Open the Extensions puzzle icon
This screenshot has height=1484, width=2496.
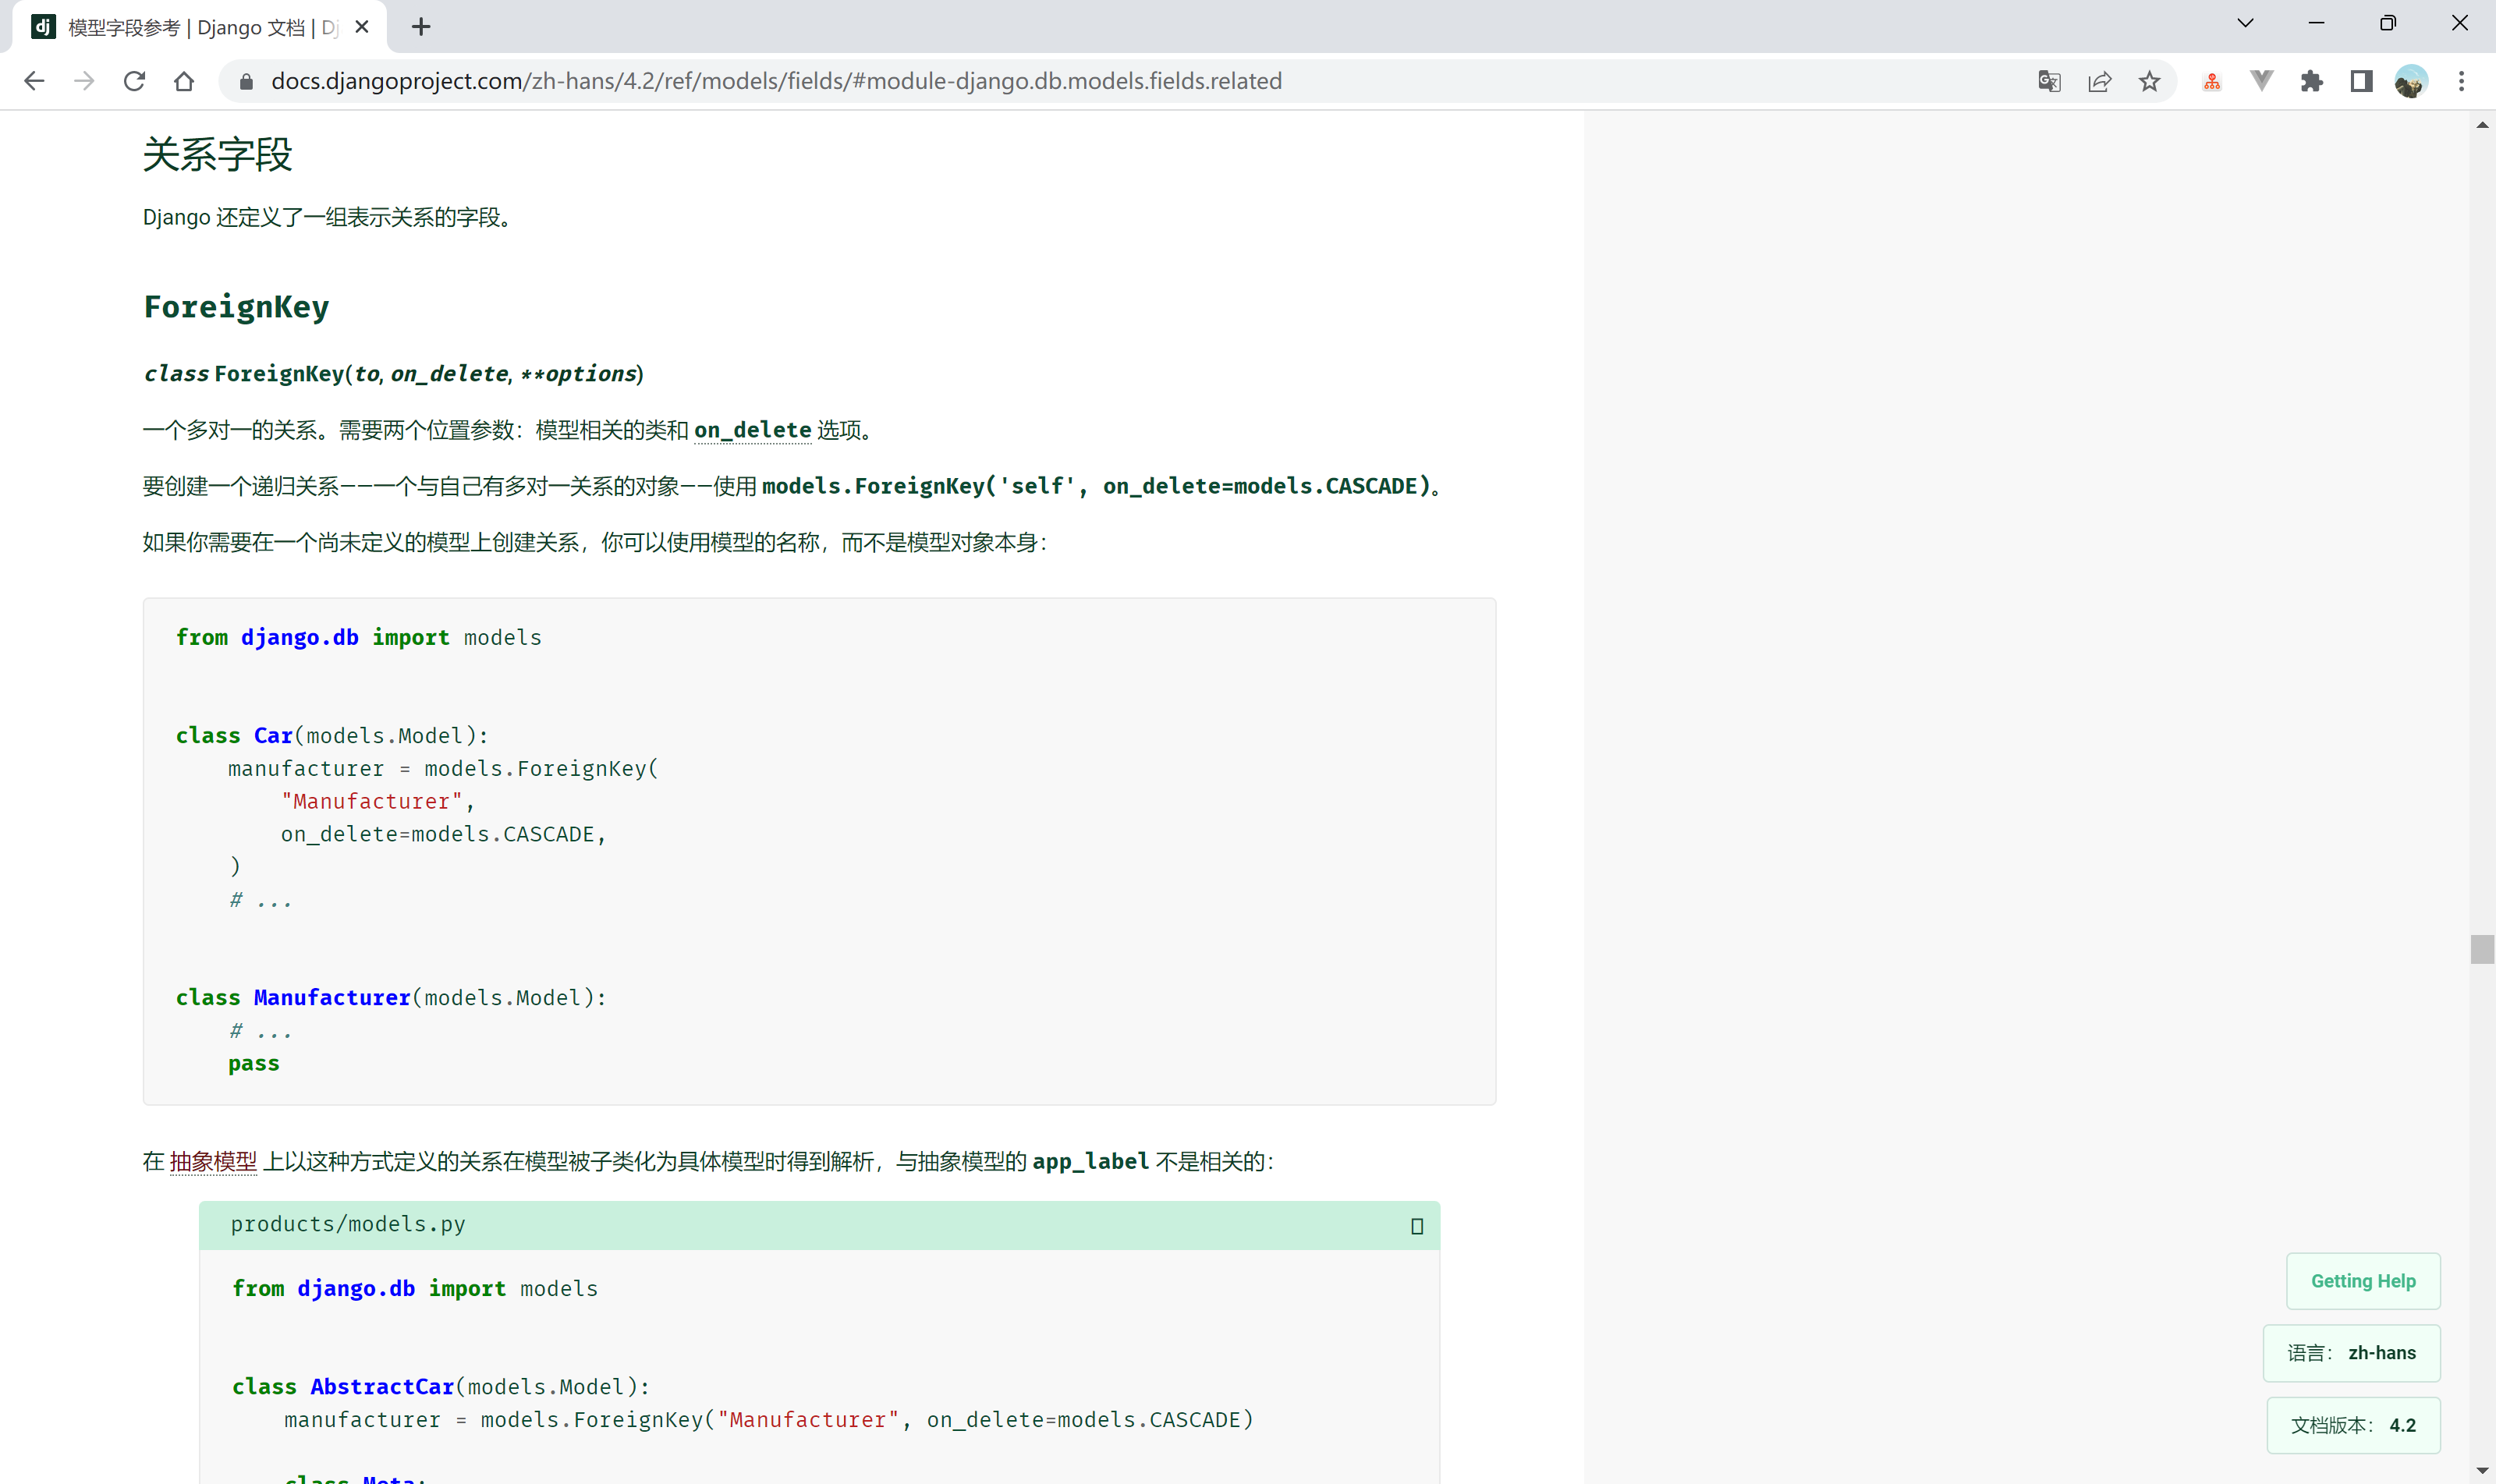click(x=2311, y=81)
